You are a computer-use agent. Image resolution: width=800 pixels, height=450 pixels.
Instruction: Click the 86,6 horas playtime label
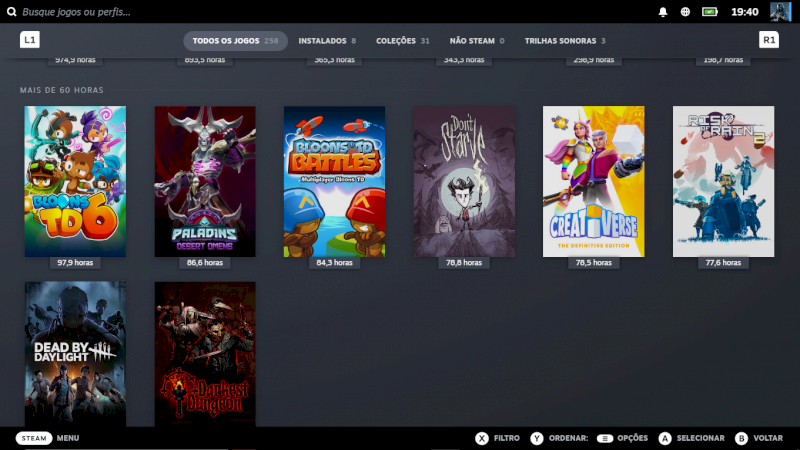(205, 263)
